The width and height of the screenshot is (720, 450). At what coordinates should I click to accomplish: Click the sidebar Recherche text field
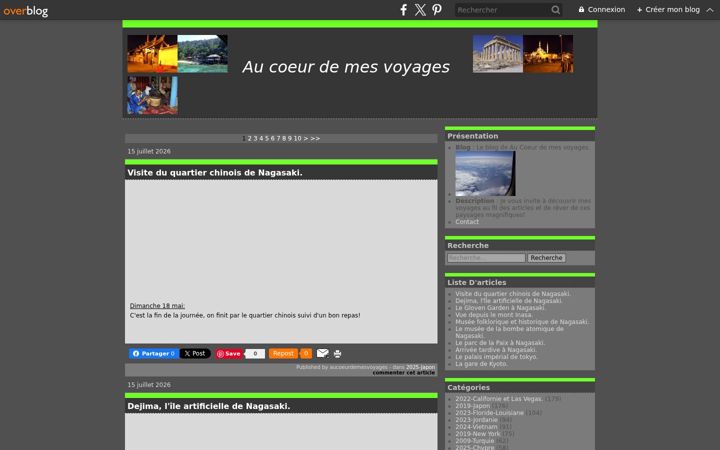[x=486, y=258]
